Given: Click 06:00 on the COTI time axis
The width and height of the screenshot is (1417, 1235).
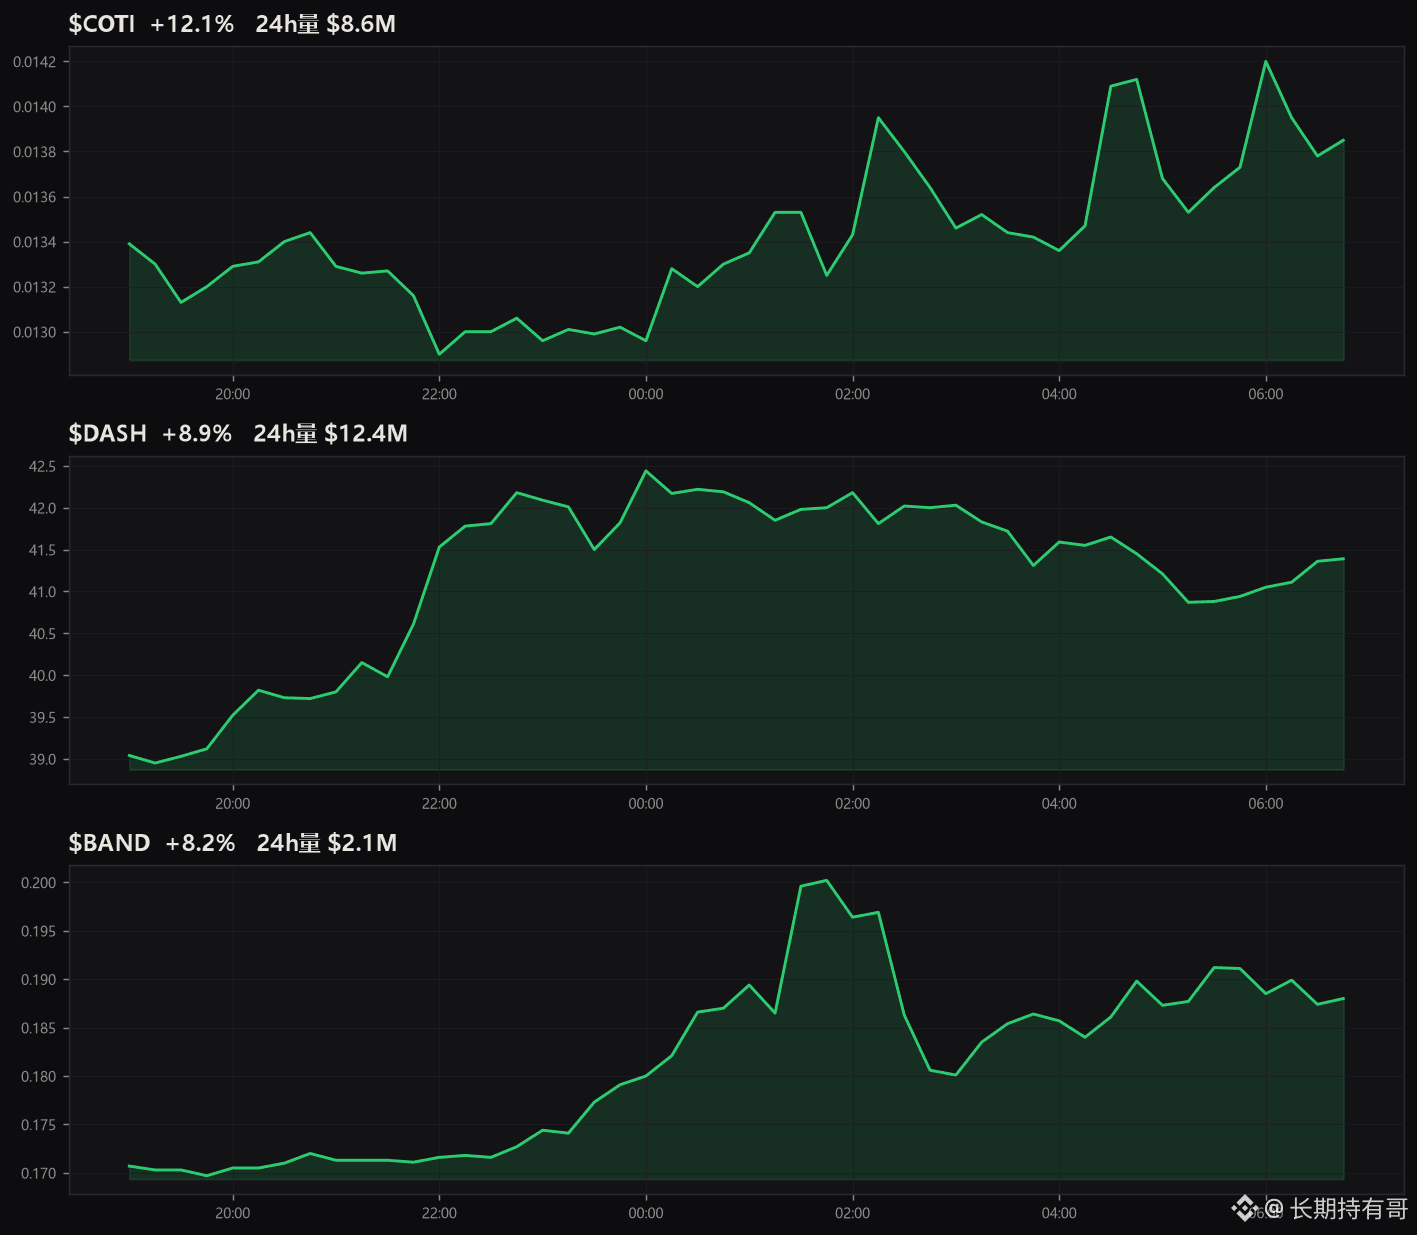Looking at the screenshot, I should coord(1266,394).
